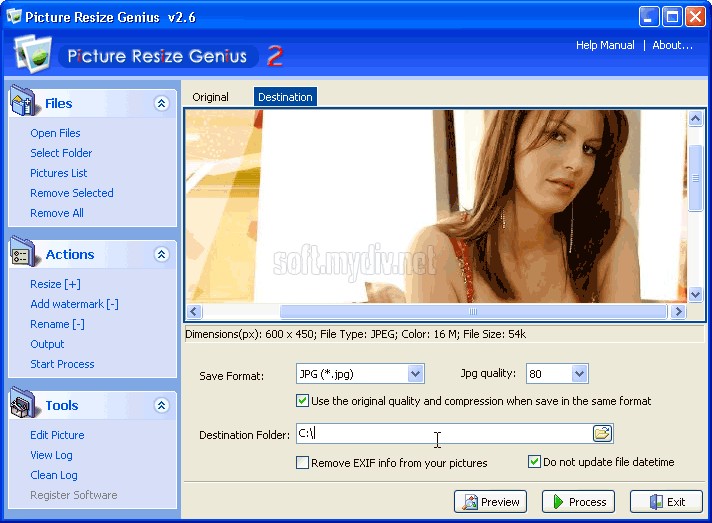Toggle use original quality and compression checkbox
The height and width of the screenshot is (523, 712).
click(302, 400)
